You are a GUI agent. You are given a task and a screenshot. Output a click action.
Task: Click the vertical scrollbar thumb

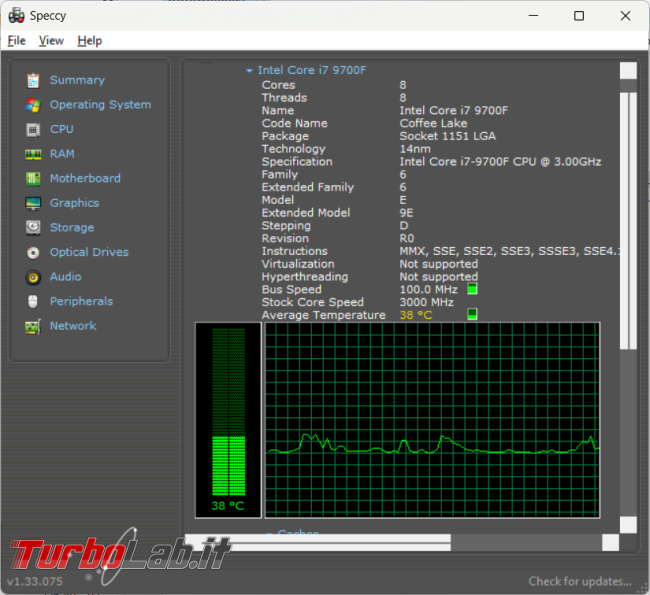pos(628,221)
